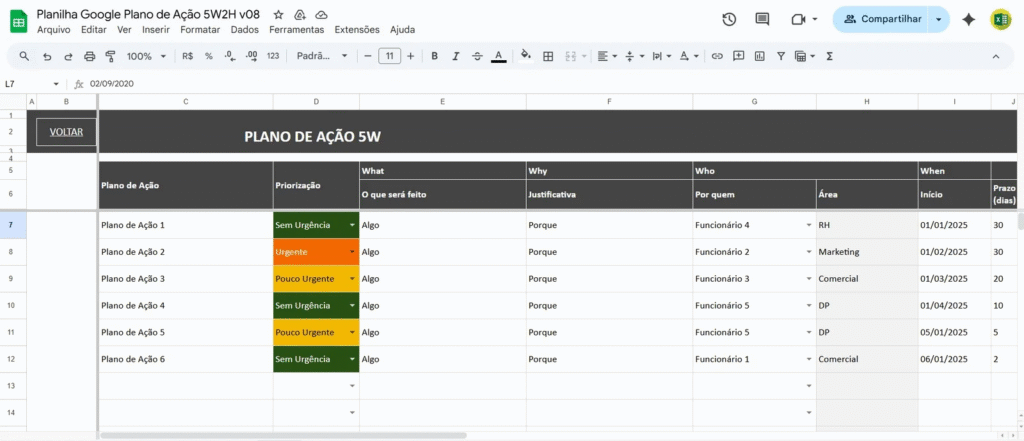Insert a chart using toolbar icon

pos(757,56)
